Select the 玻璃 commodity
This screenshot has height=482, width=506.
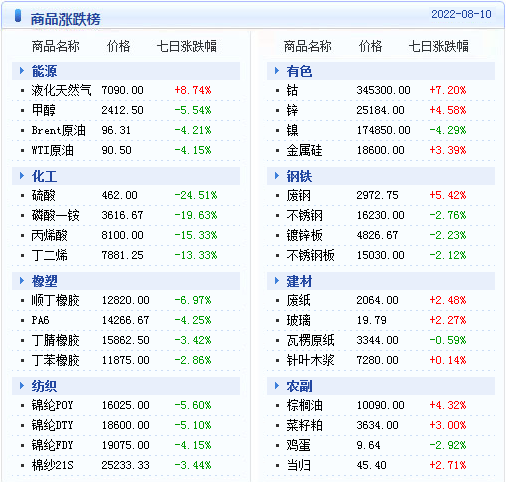click(298, 320)
